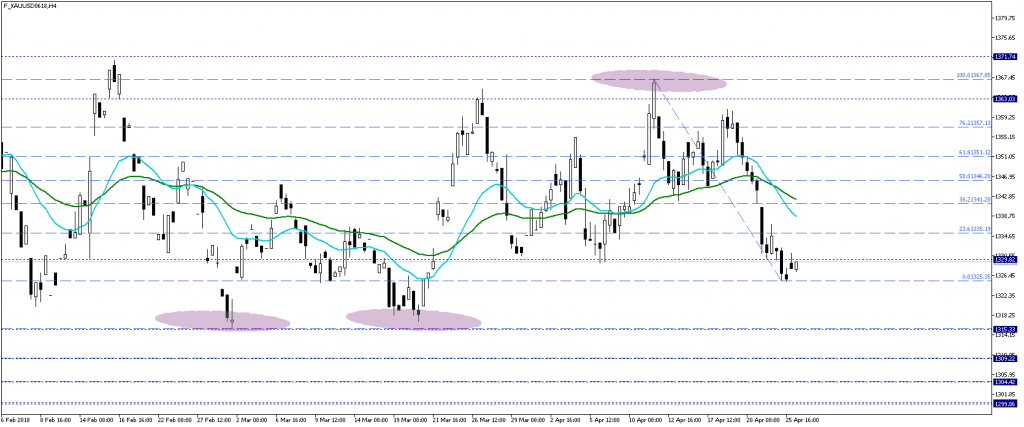The image size is (1024, 427).
Task: Click the 1375.65 price scale value
Action: point(1006,39)
